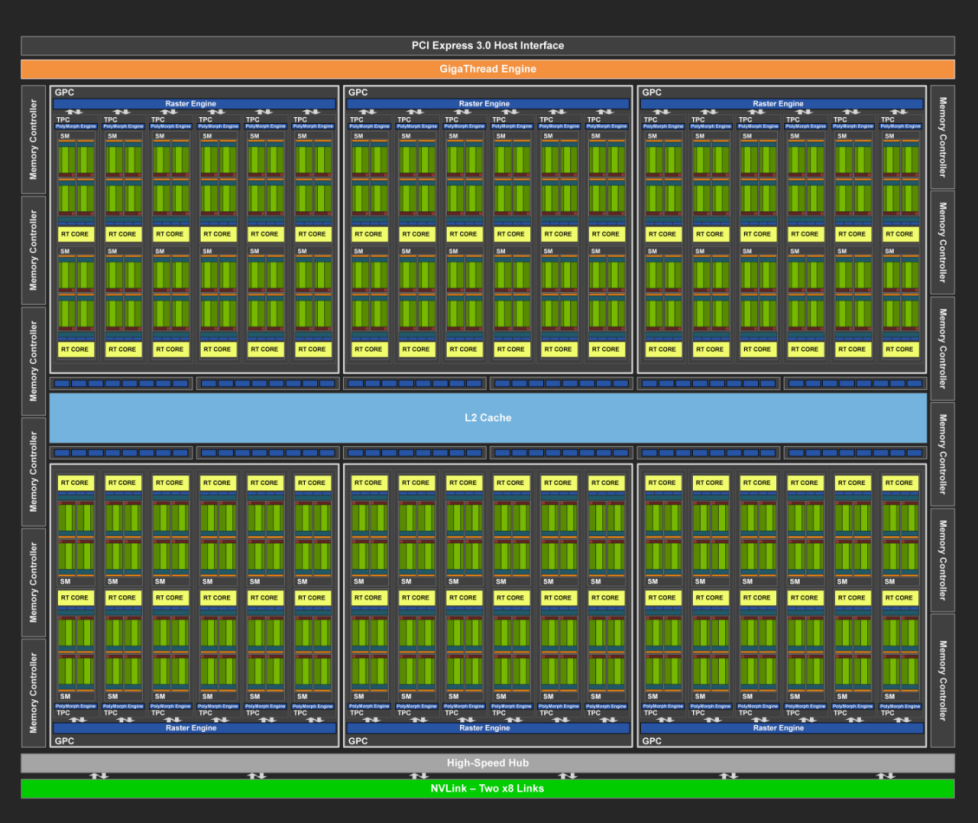
Task: Click the GPC label of the lower-right cluster
Action: click(x=652, y=741)
